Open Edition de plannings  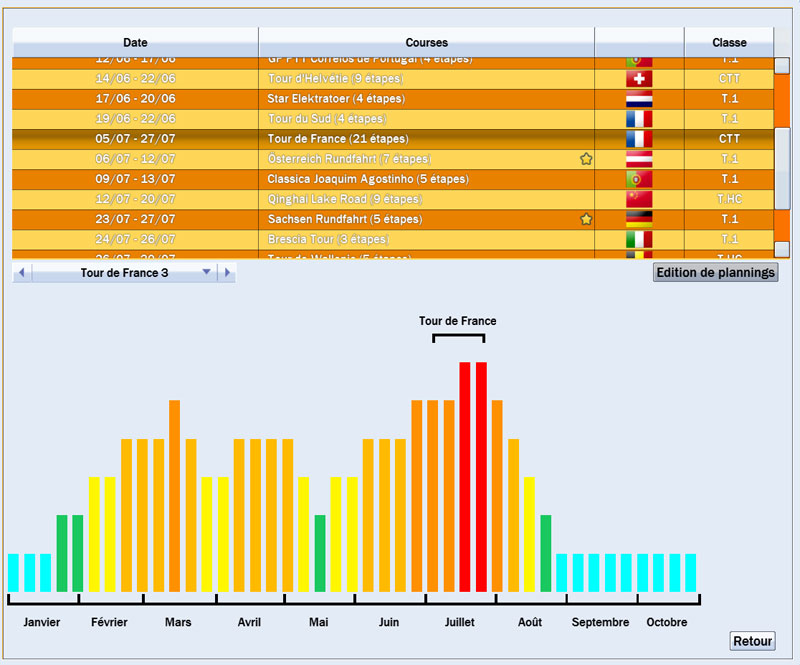(x=715, y=272)
